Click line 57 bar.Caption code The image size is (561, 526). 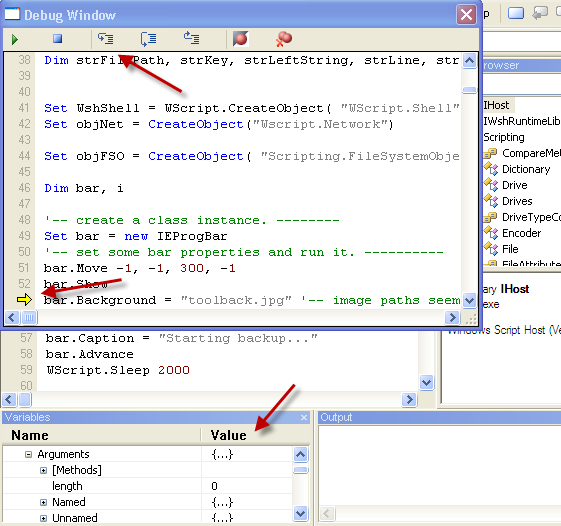tap(181, 338)
